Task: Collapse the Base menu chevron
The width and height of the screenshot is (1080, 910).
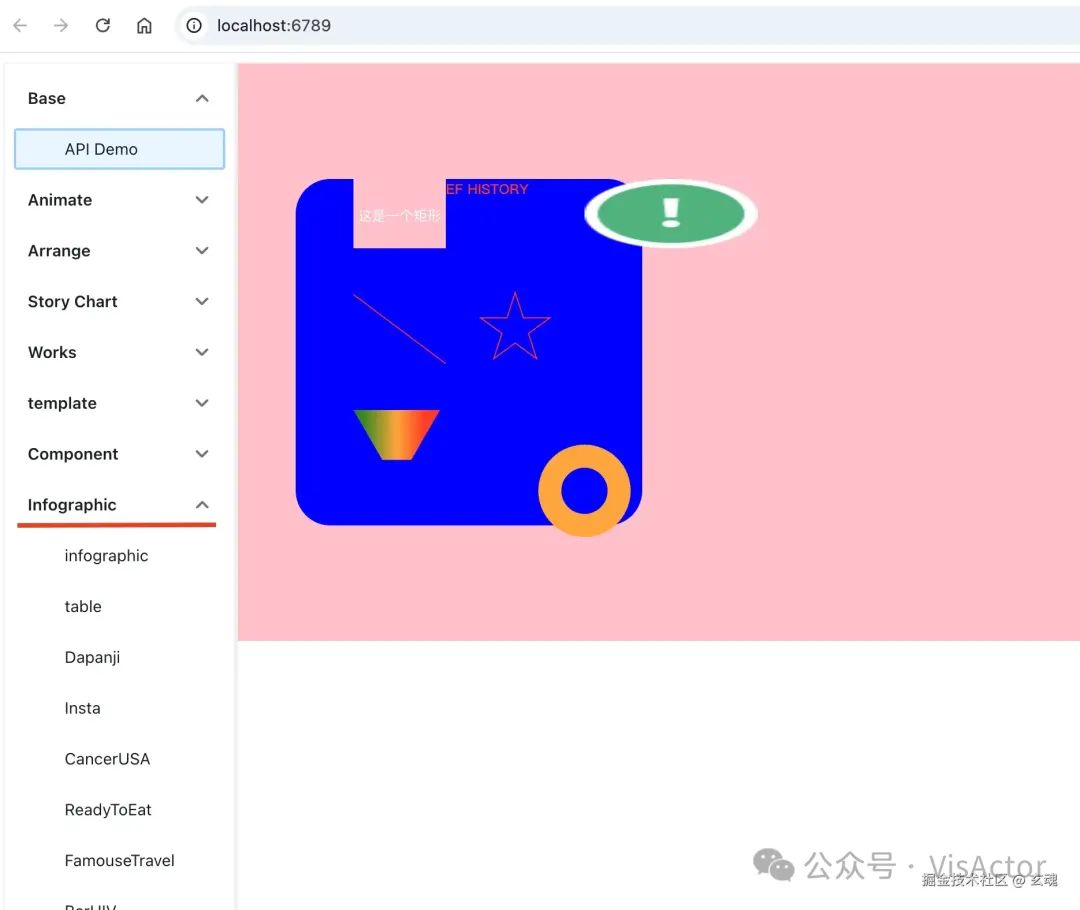Action: [x=202, y=99]
